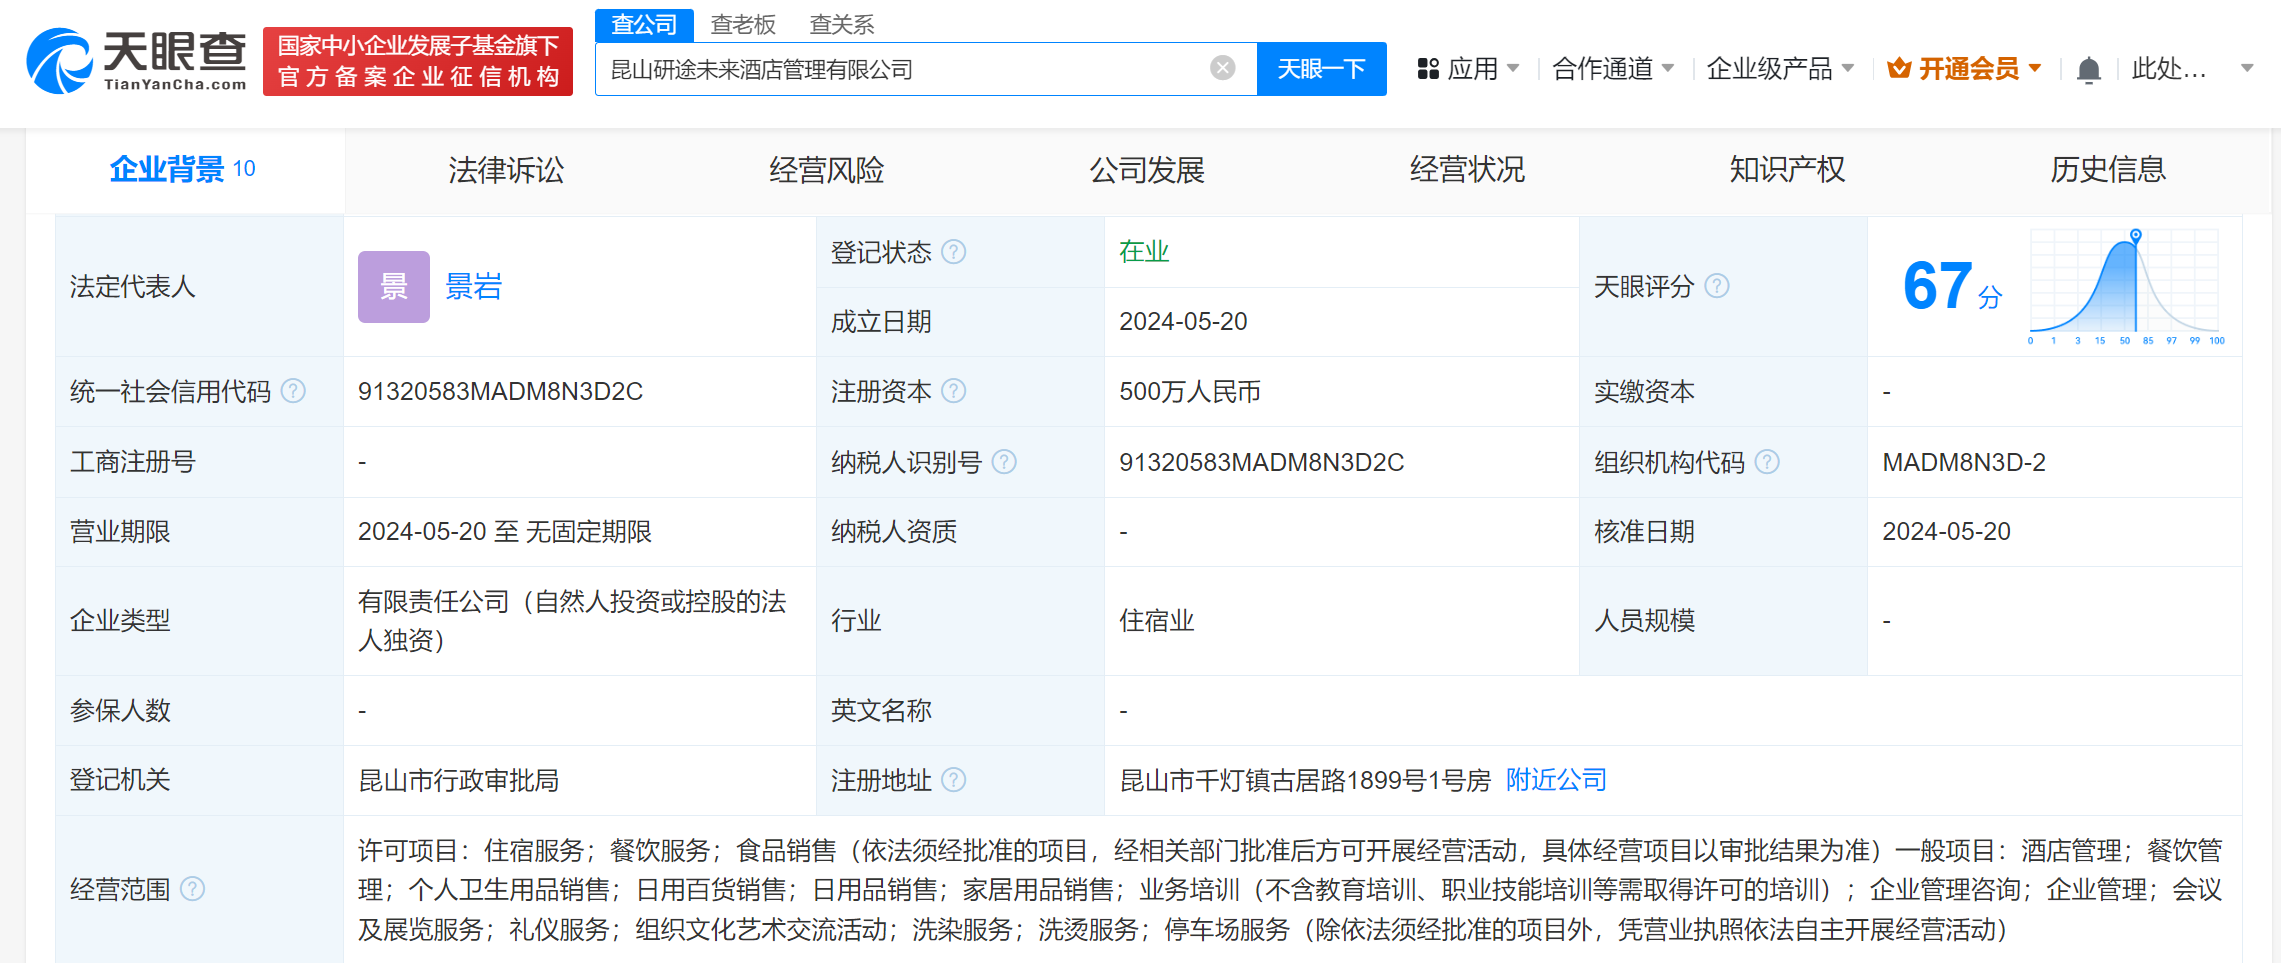The height and width of the screenshot is (963, 2281).
Task: Open the 企业级产品 dropdown
Action: coord(1780,69)
